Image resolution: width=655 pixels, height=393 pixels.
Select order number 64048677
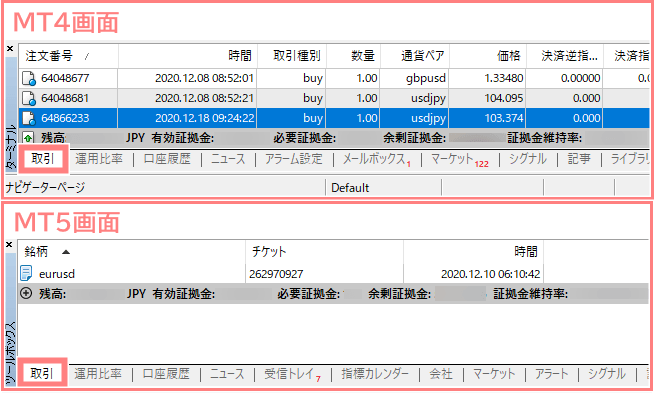pos(65,78)
